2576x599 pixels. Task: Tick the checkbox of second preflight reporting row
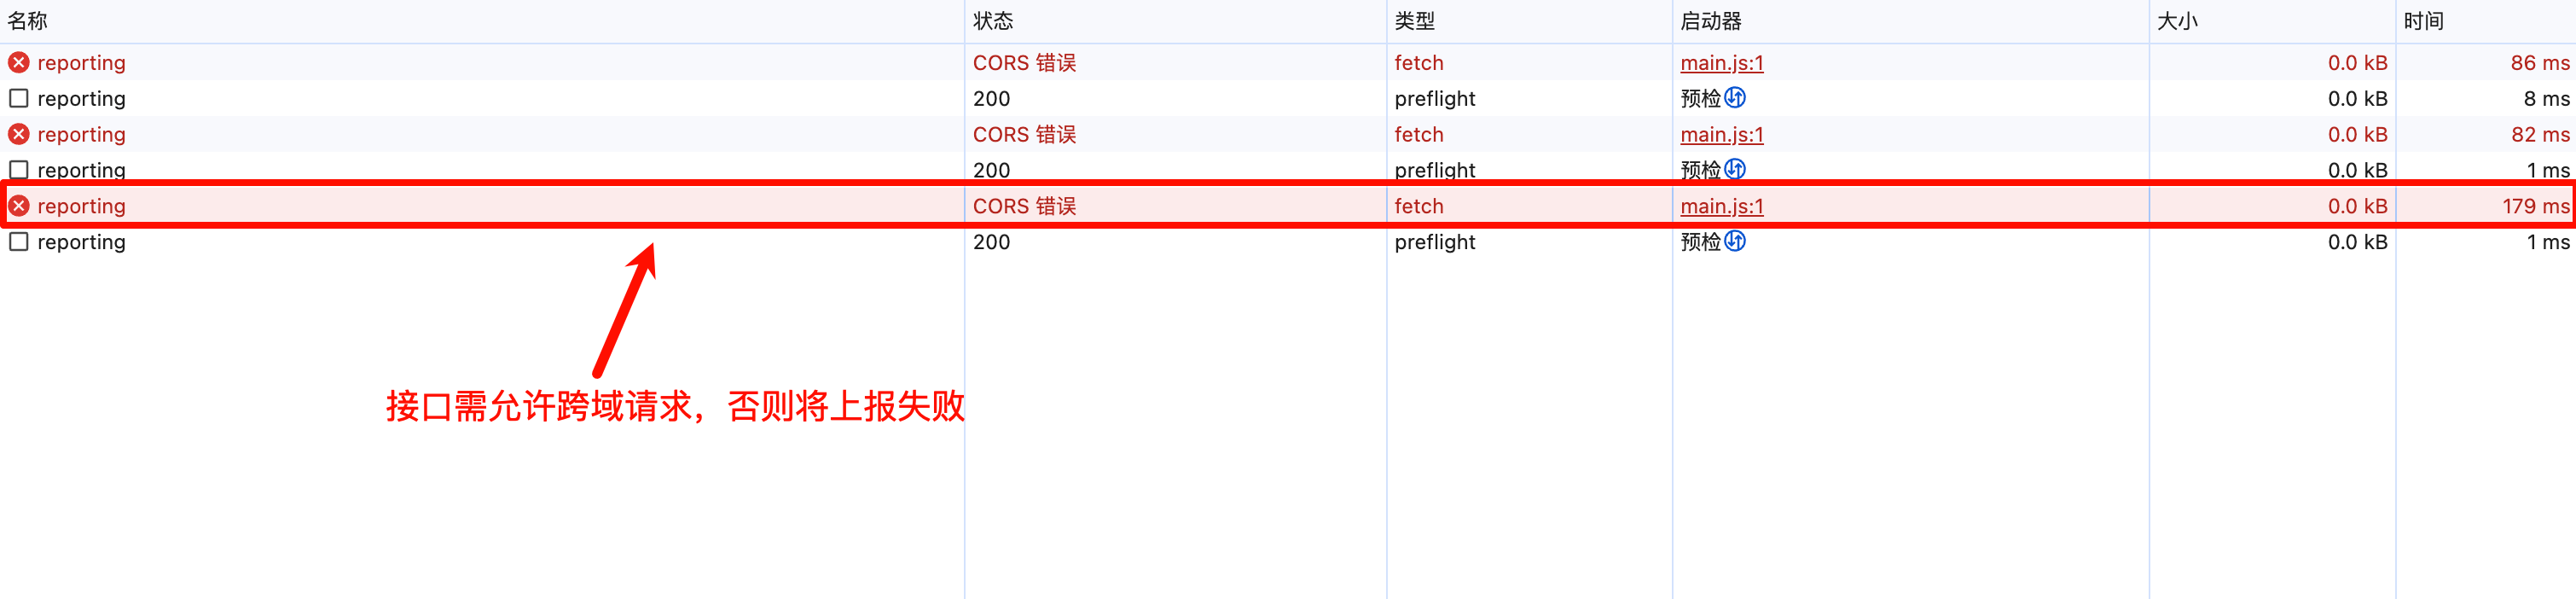tap(19, 169)
